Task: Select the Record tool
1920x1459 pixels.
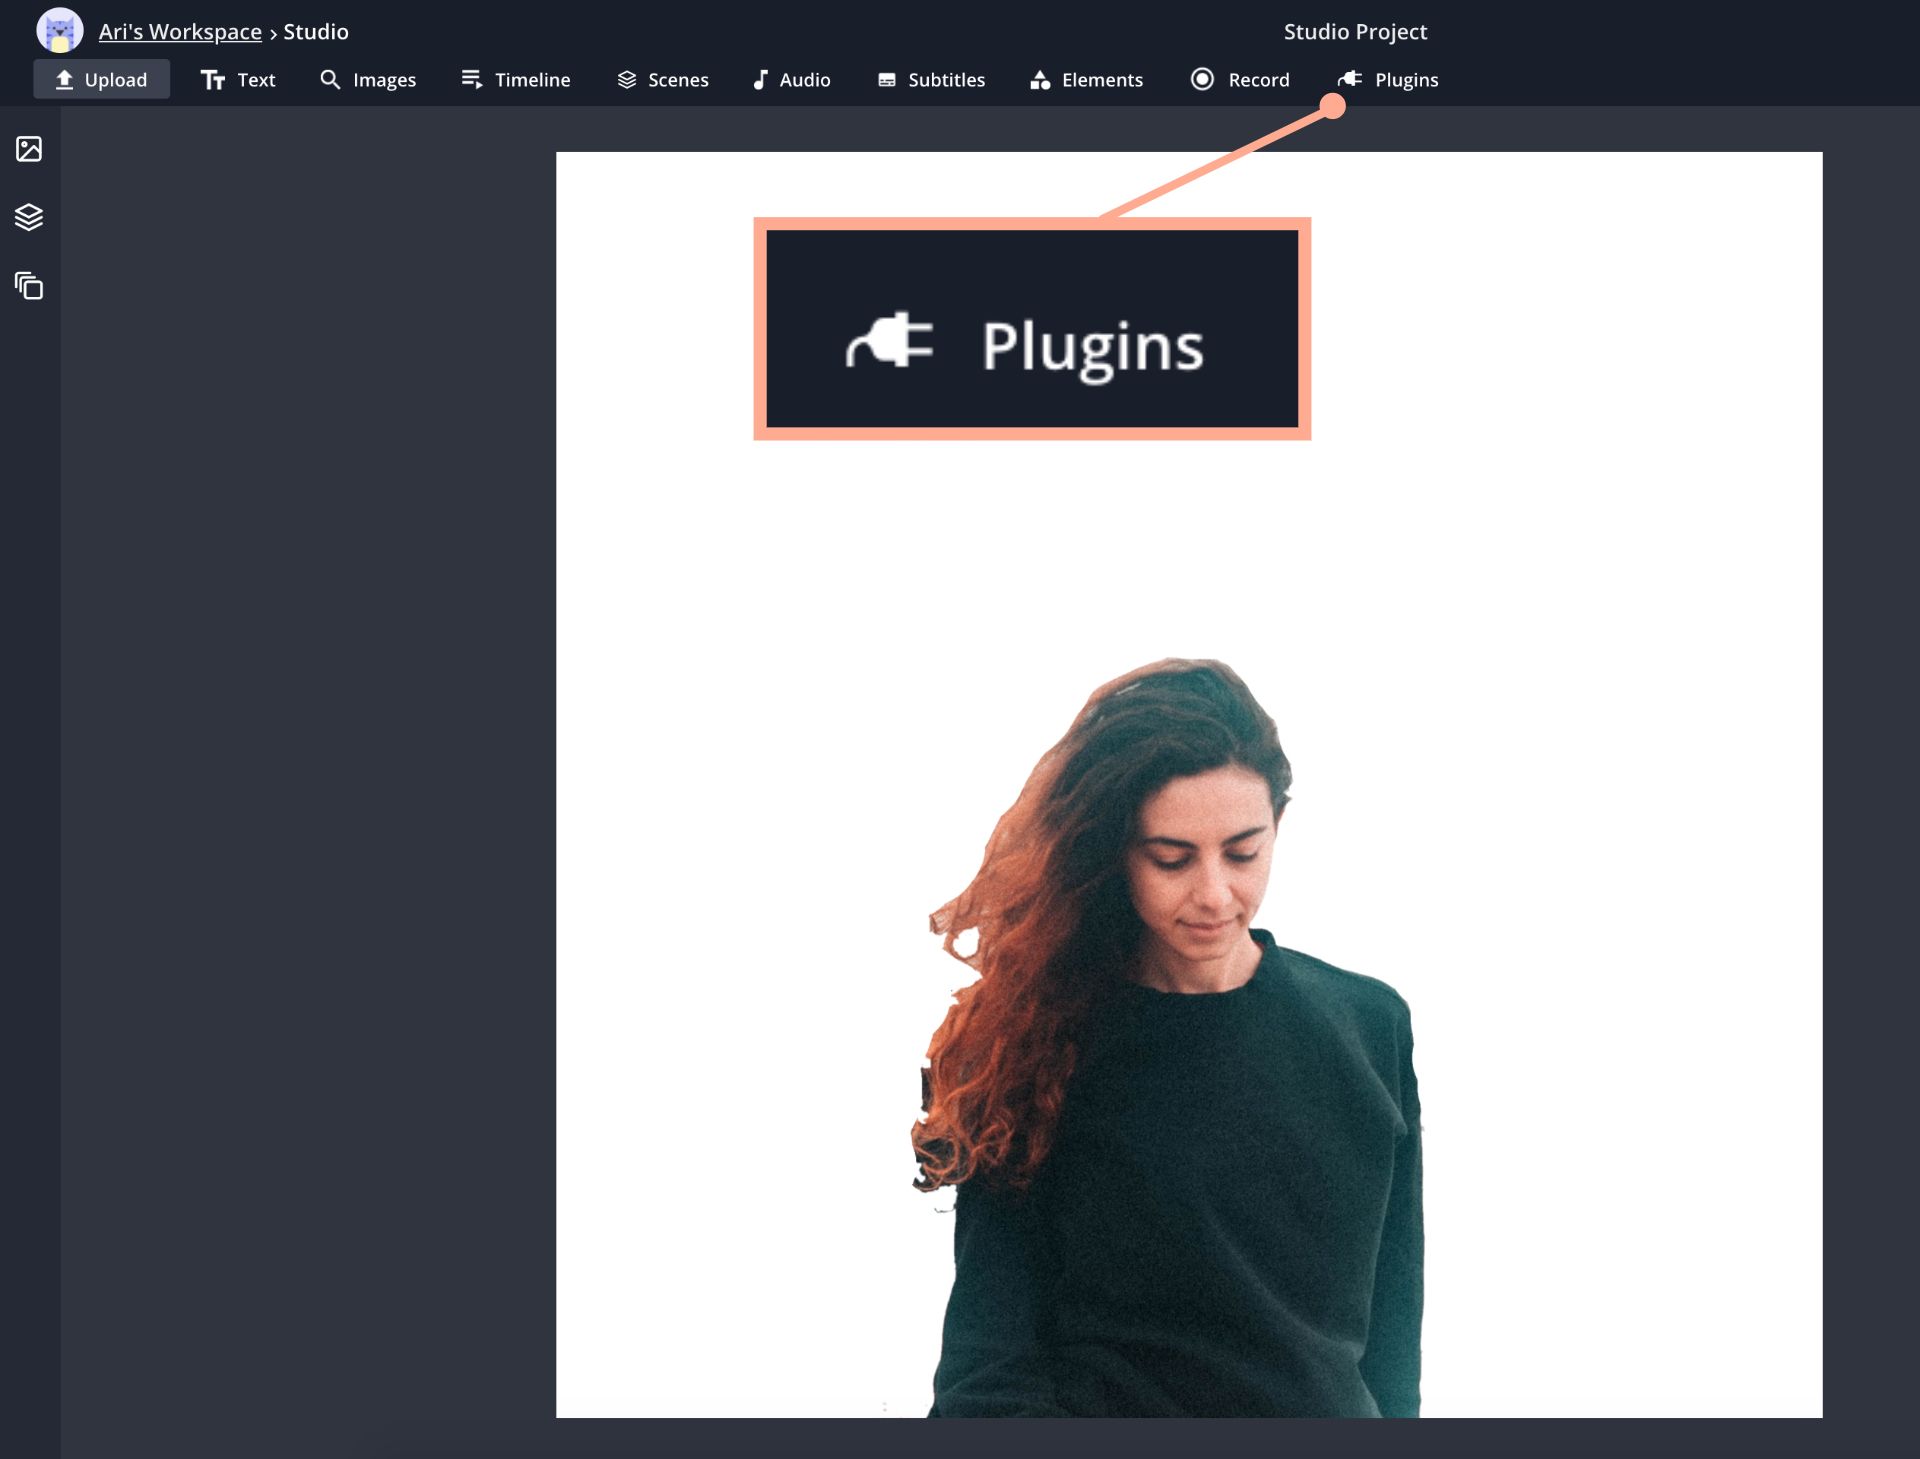Action: pos(1240,80)
